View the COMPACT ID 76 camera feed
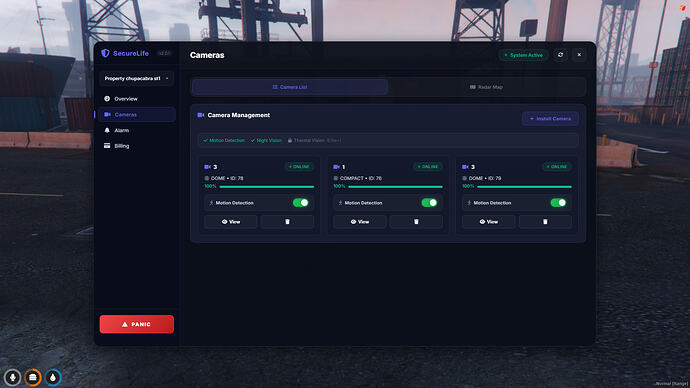 point(360,222)
